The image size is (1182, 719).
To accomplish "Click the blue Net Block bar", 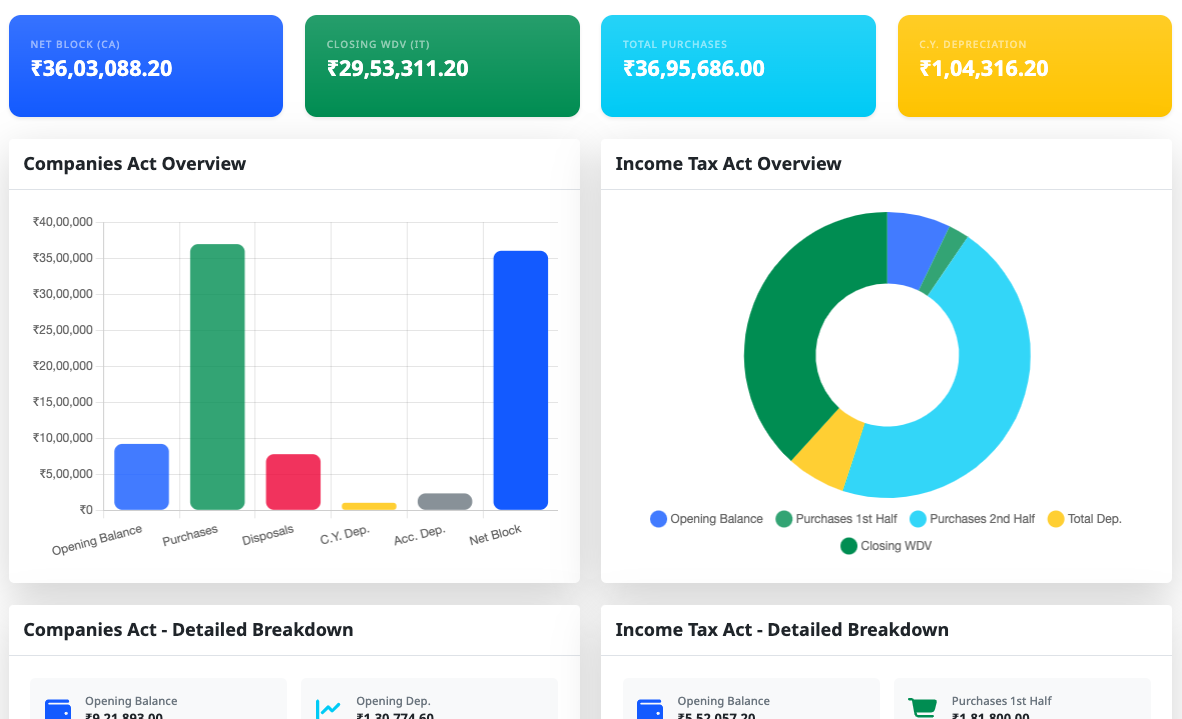I will coord(520,380).
